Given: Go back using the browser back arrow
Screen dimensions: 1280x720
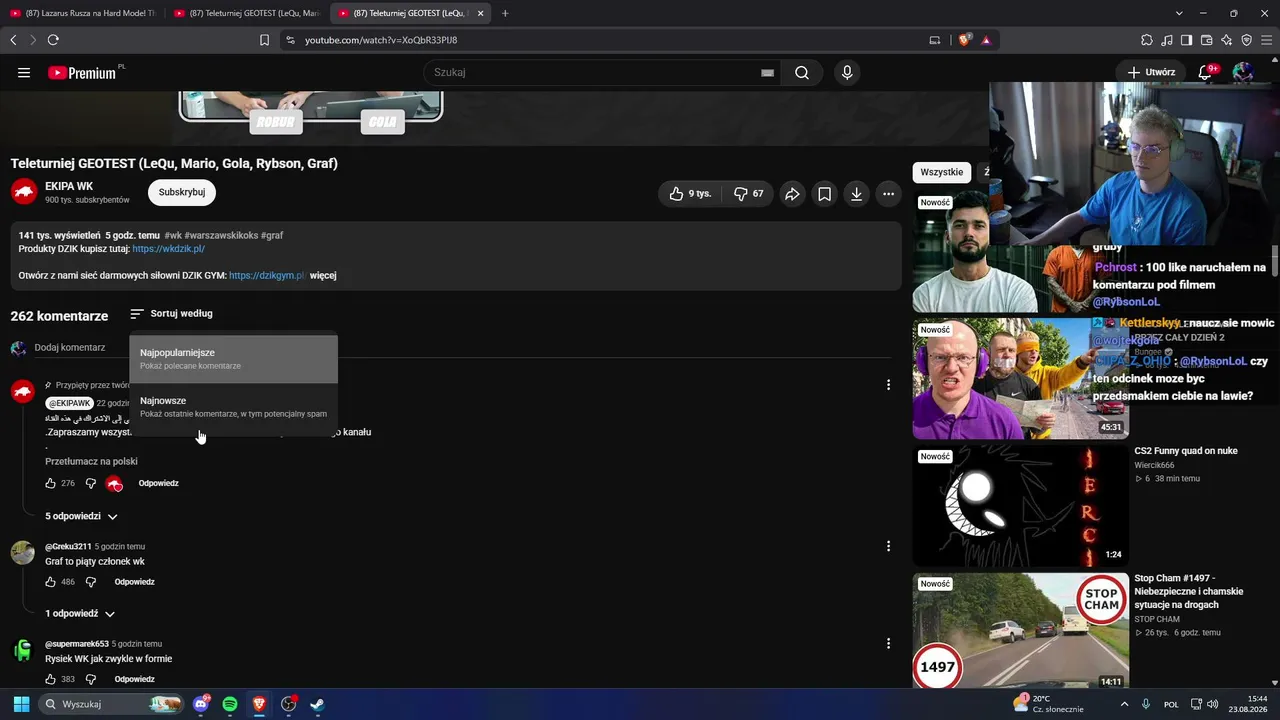Looking at the screenshot, I should click(x=13, y=40).
